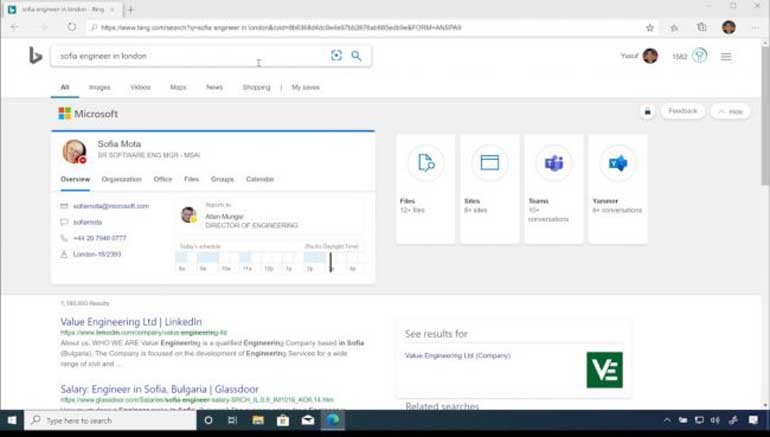Open browser settings ellipsis menu
770x437 pixels.
pyautogui.click(x=755, y=27)
